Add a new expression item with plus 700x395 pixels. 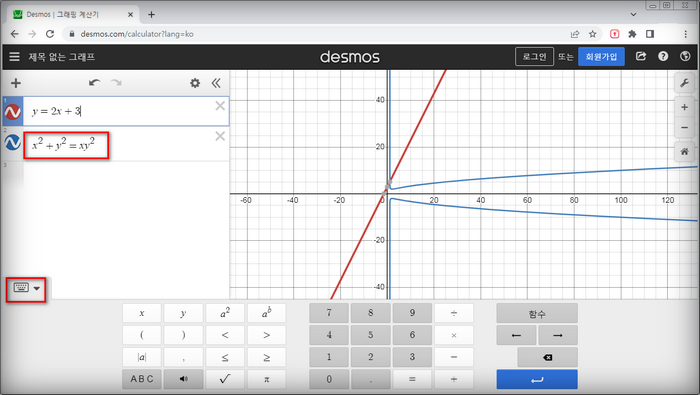click(16, 83)
